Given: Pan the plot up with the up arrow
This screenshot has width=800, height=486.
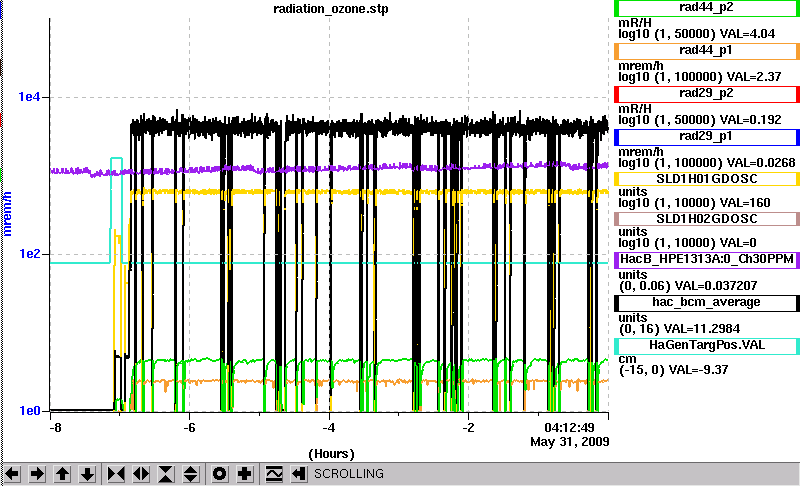Looking at the screenshot, I should pos(62,474).
